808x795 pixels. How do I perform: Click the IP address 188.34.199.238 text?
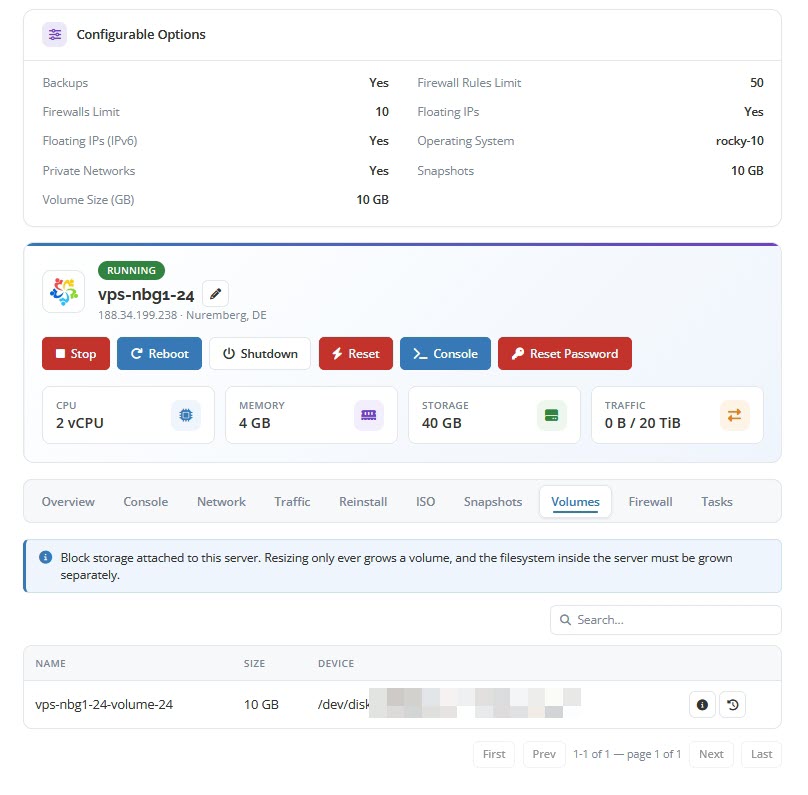pyautogui.click(x=138, y=315)
